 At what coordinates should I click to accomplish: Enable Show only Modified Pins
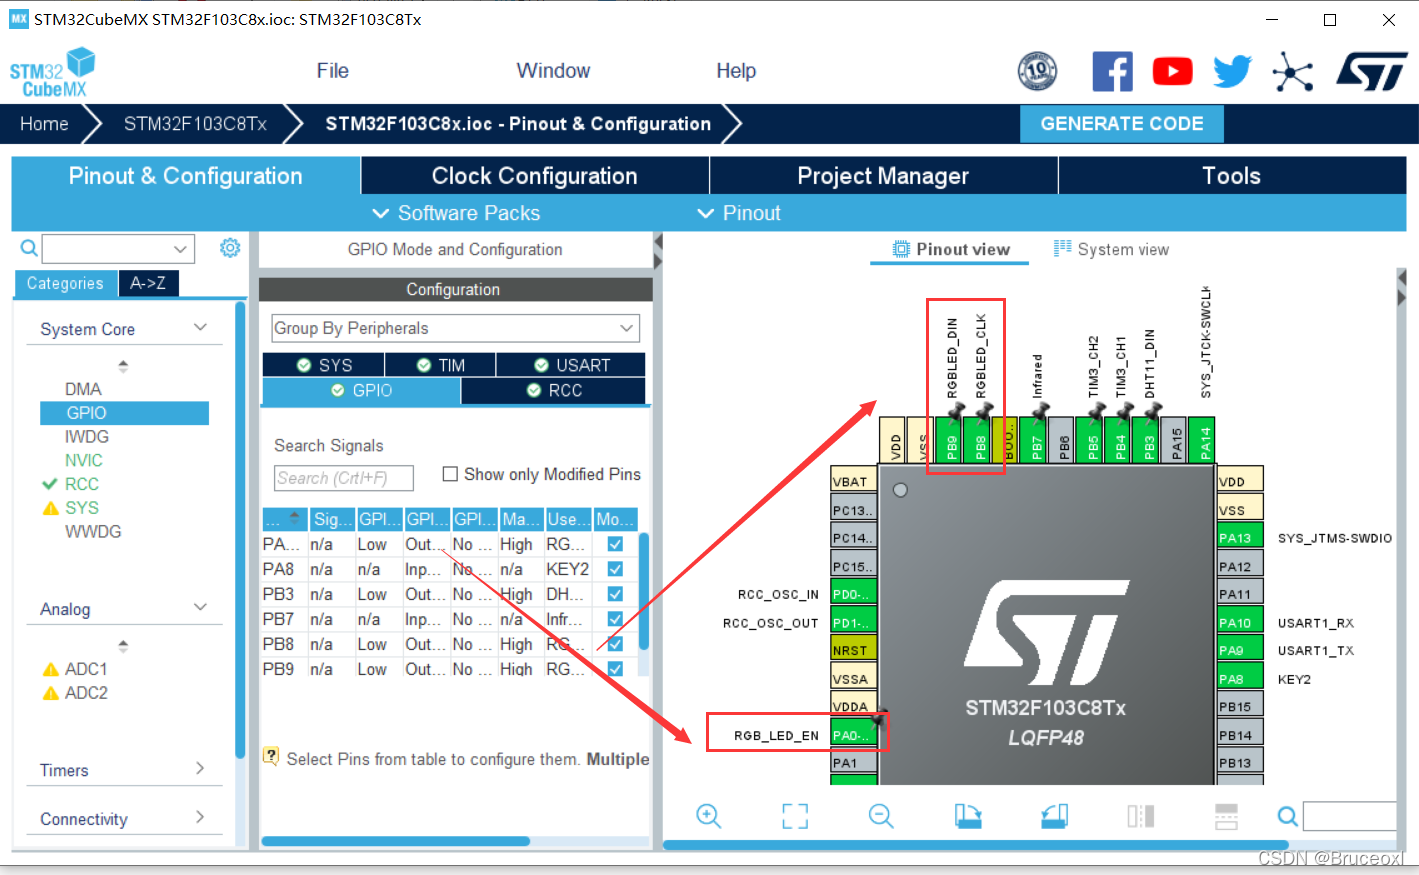click(x=450, y=474)
